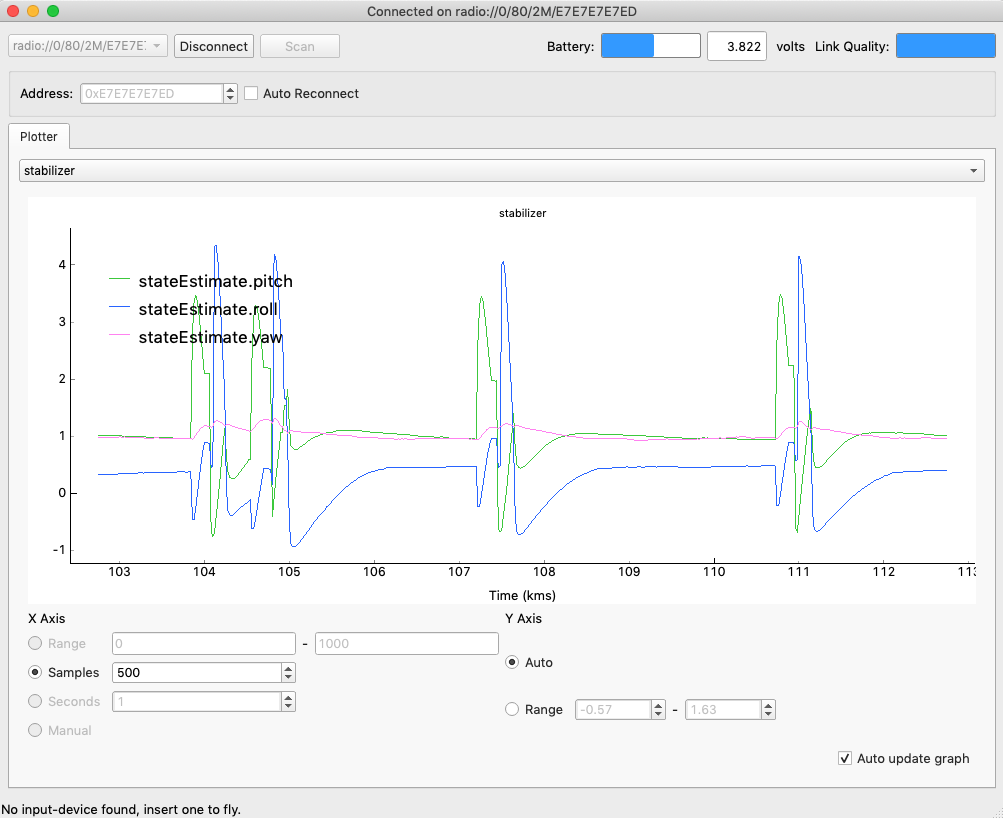Screen dimensions: 1003x818
Task: Decrease the Samples value with down arrow
Action: tap(289, 678)
